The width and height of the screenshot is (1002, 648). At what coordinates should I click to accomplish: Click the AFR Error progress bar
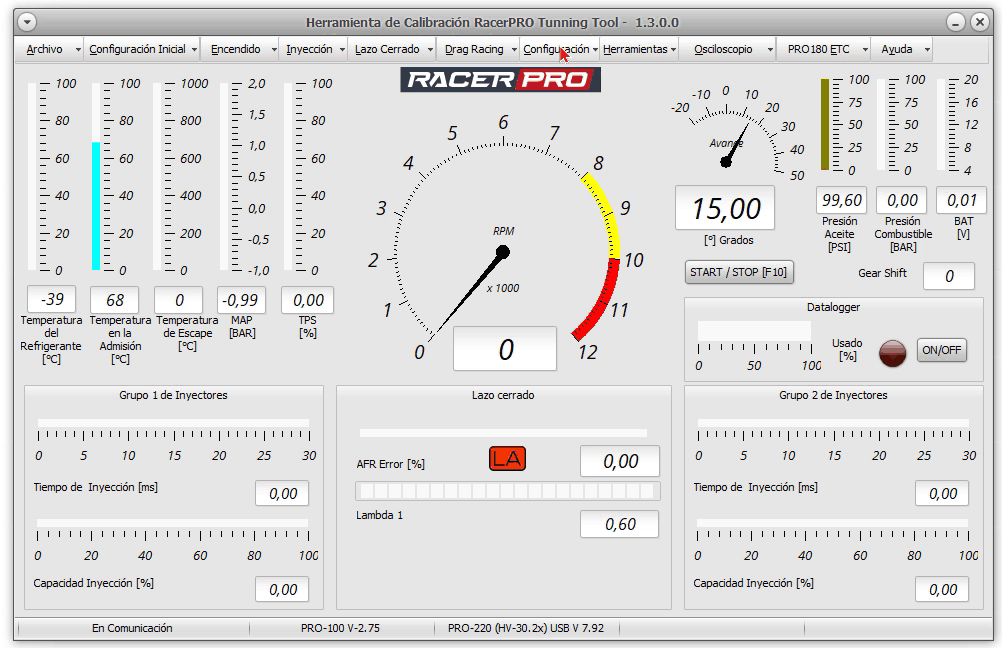coord(503,433)
